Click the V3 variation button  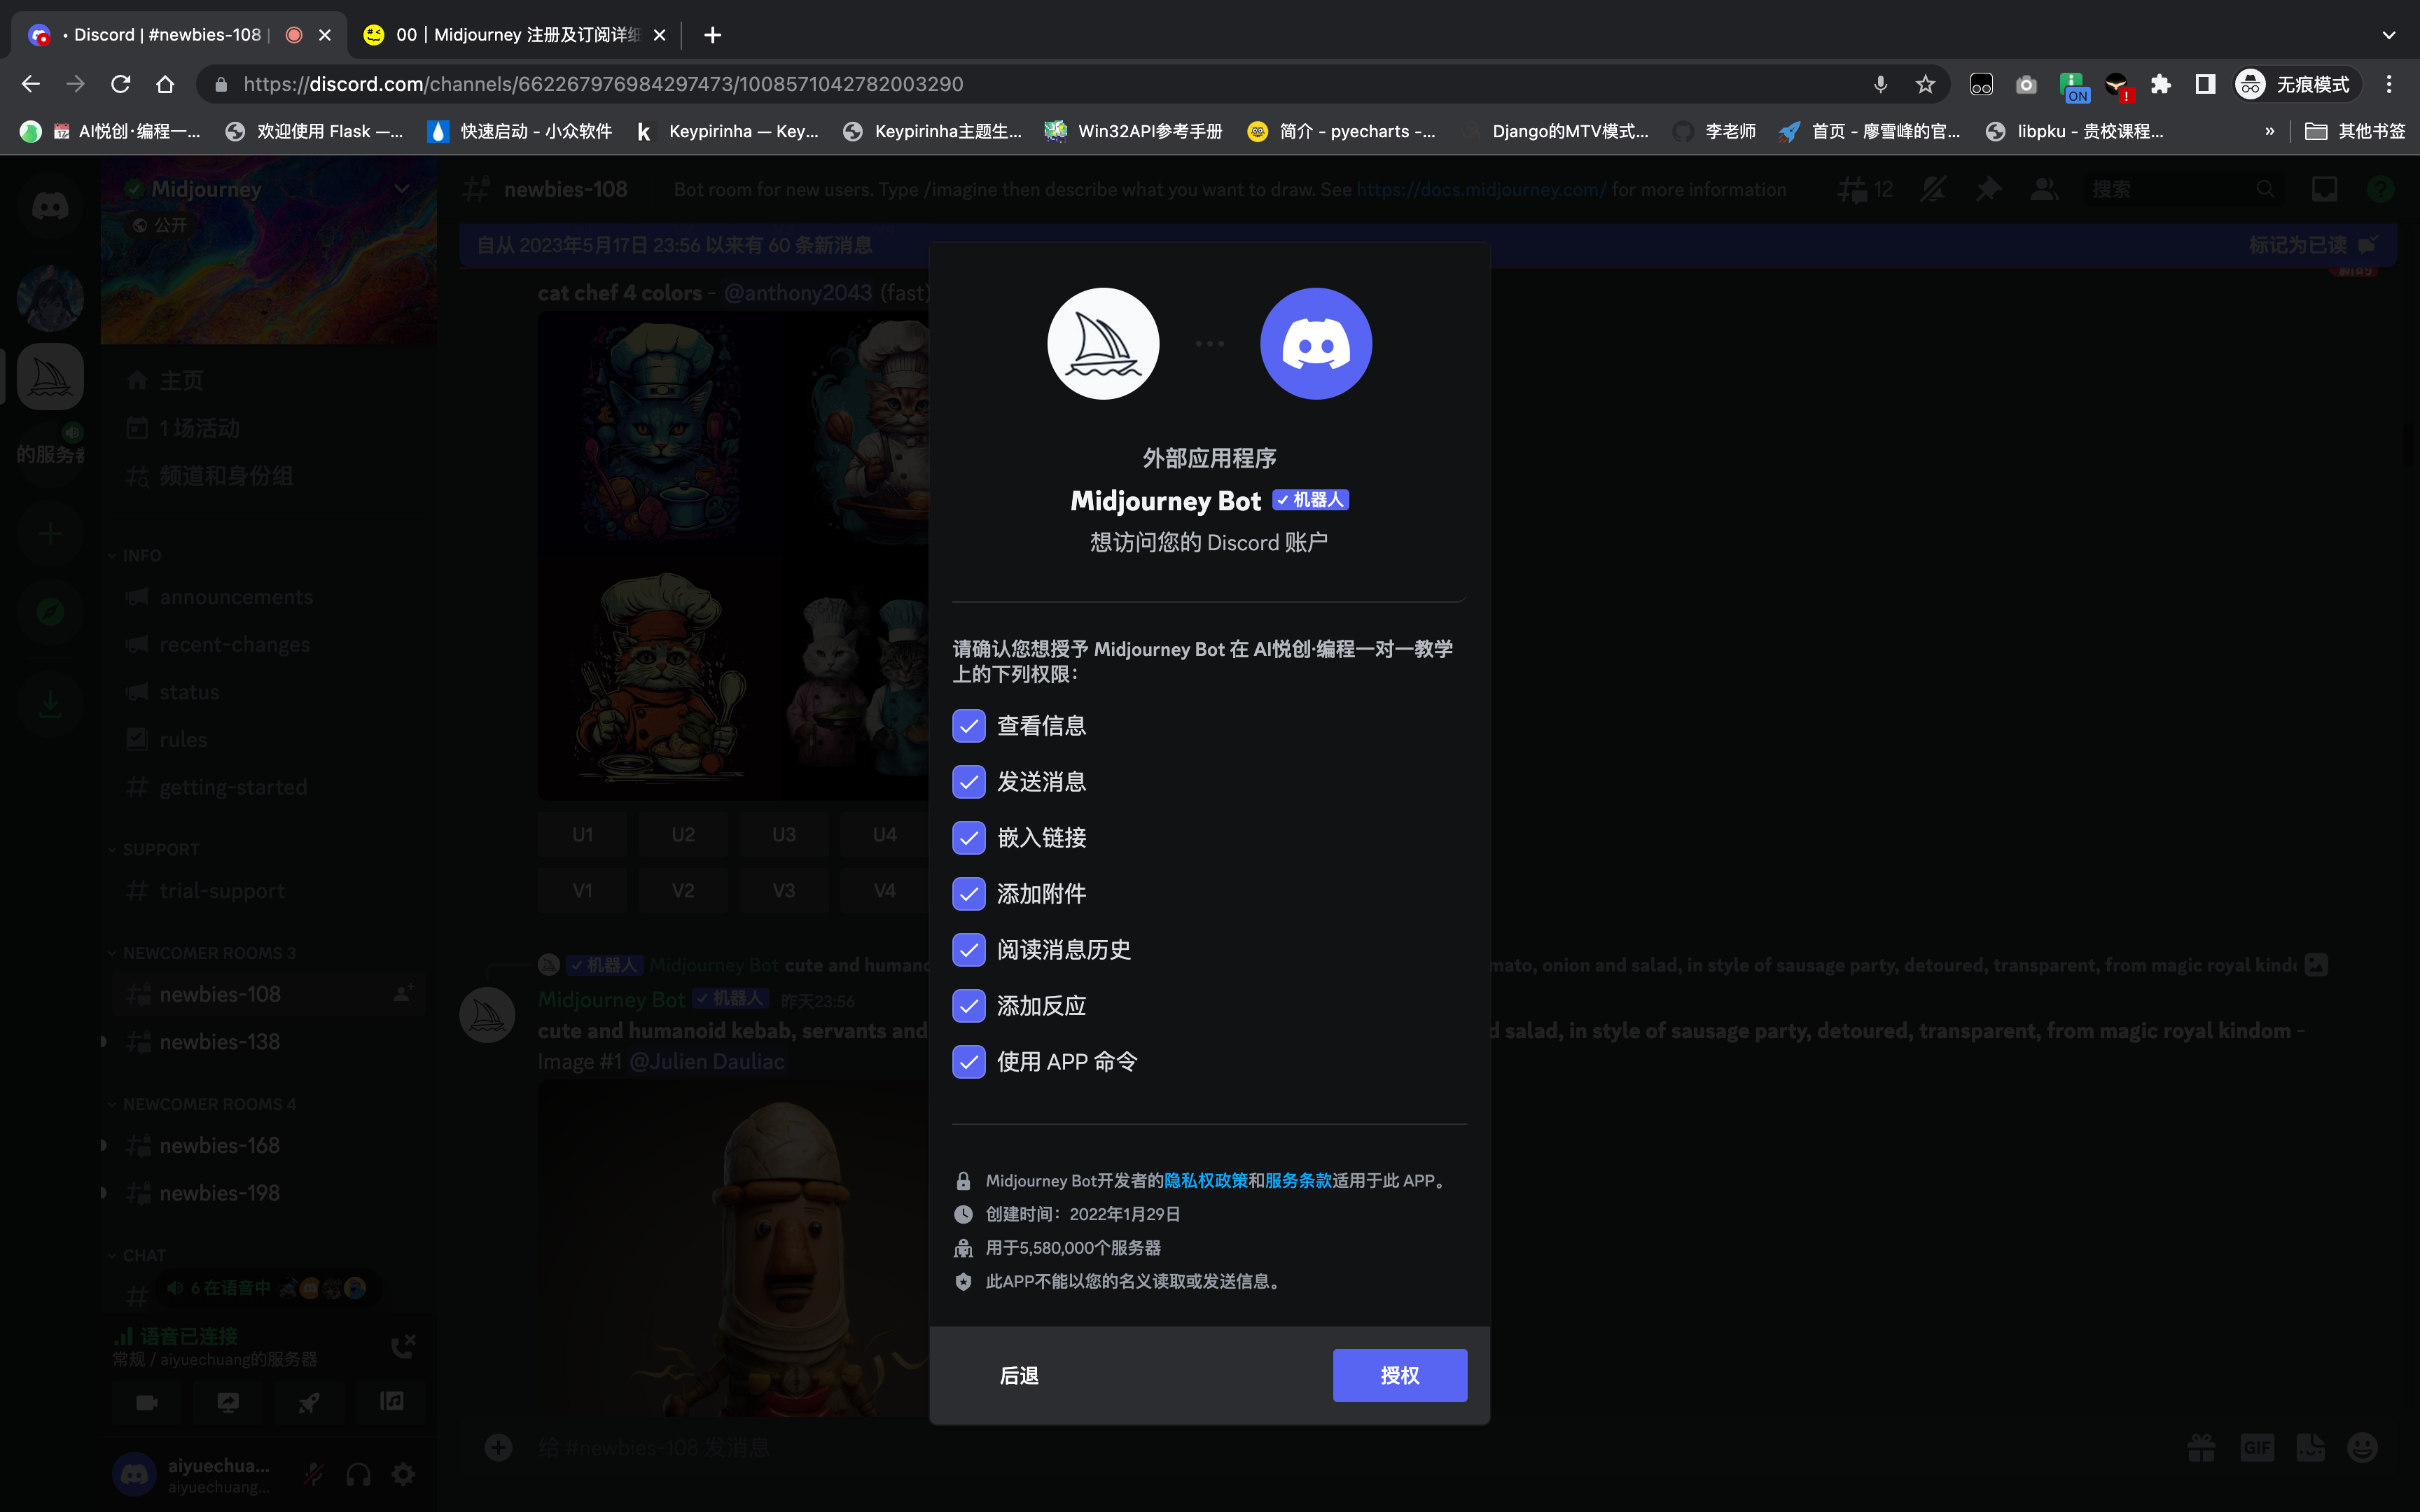tap(784, 890)
